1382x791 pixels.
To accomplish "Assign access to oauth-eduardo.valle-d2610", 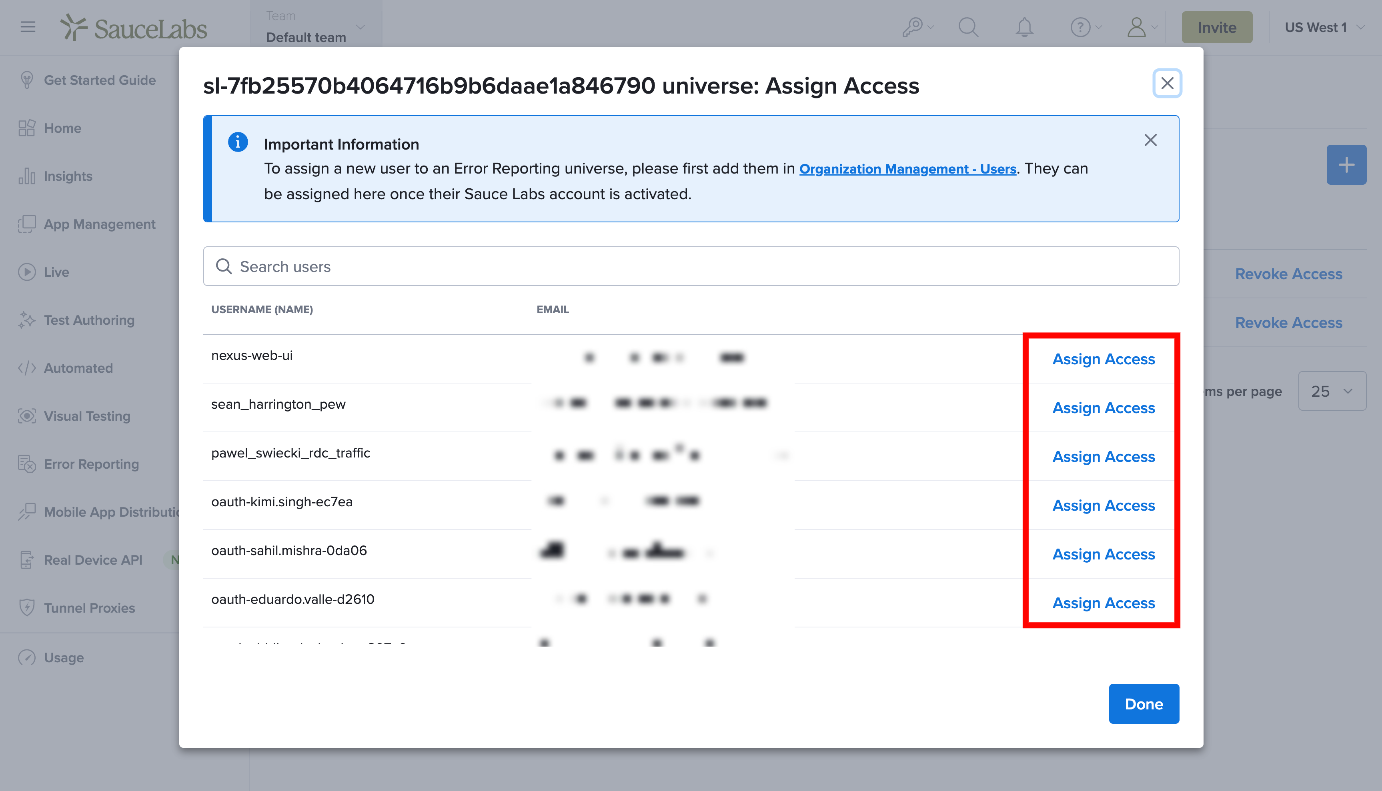I will 1104,604.
